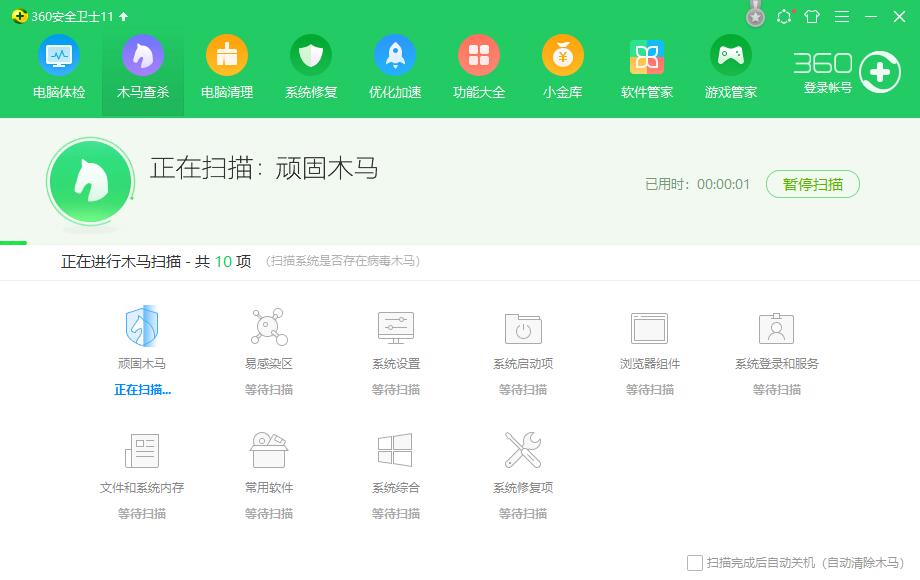Screen dimensions: 920x580
Task: Open the notification icon with red dot
Action: click(x=784, y=16)
